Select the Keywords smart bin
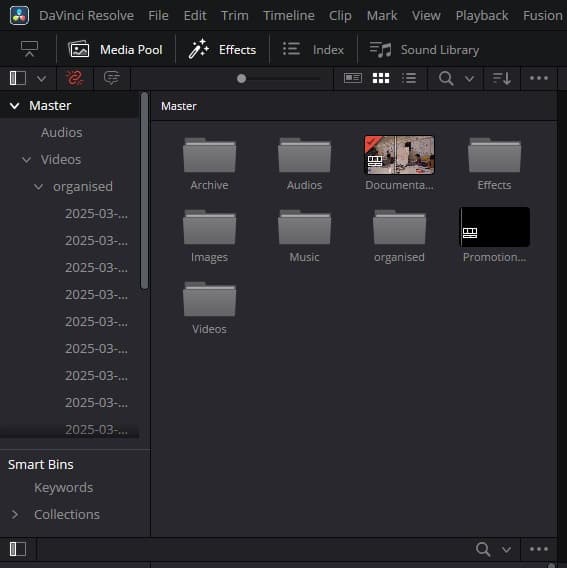The image size is (567, 568). (x=63, y=488)
